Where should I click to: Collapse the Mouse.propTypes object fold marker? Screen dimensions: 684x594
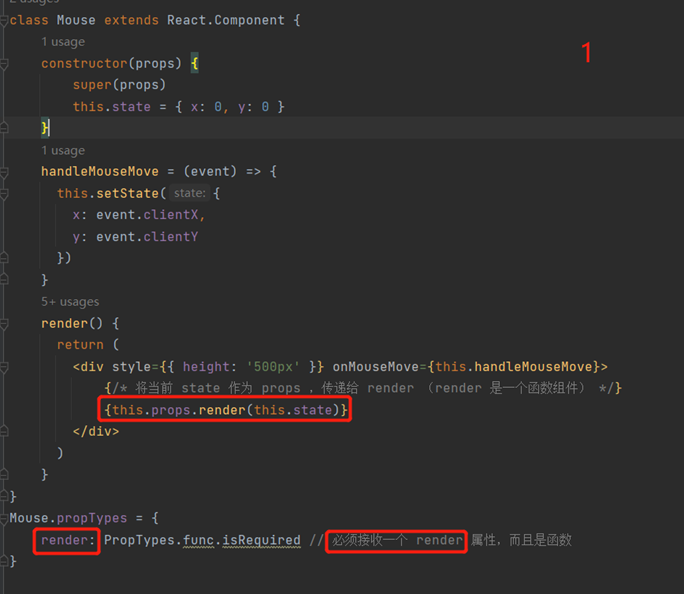4,519
